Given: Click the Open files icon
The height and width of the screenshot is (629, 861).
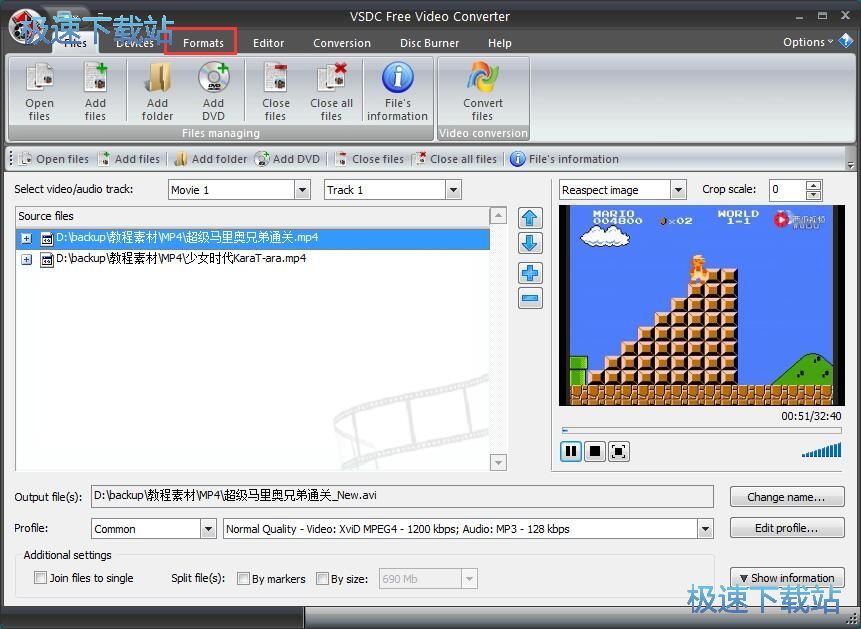Looking at the screenshot, I should pos(39,90).
